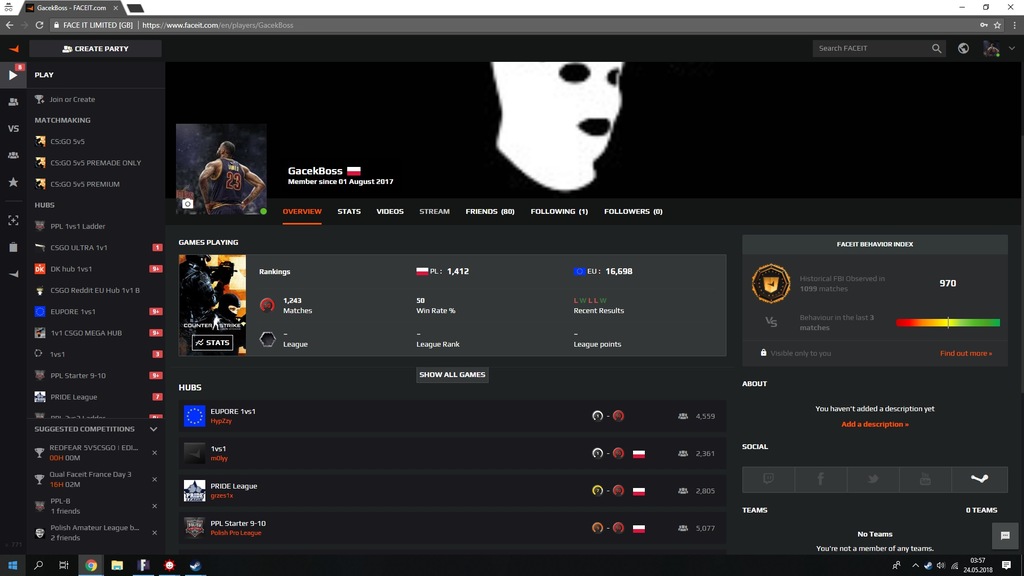Open the Following (1) tab
The height and width of the screenshot is (576, 1024).
coord(559,212)
